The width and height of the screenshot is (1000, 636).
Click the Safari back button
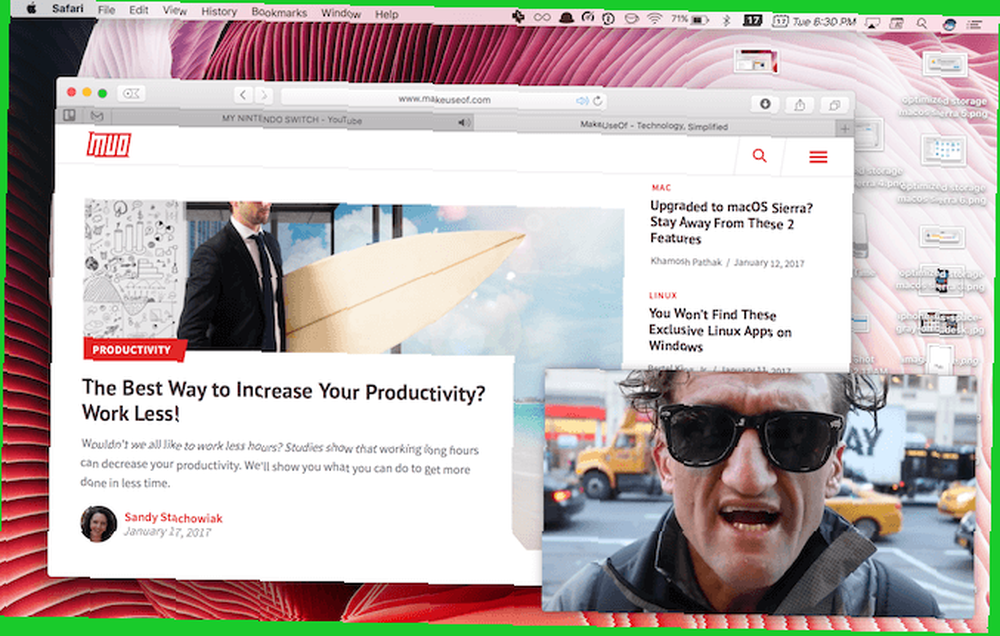(x=243, y=95)
